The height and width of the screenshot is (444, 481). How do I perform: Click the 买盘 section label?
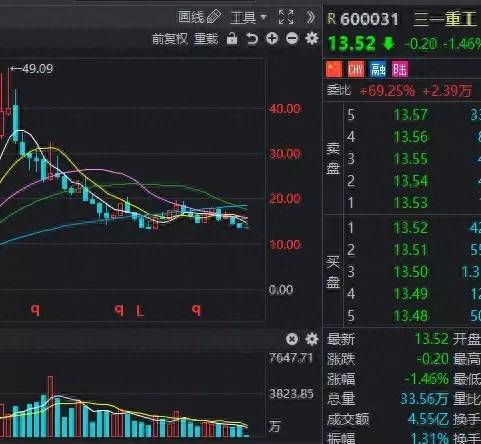click(333, 273)
